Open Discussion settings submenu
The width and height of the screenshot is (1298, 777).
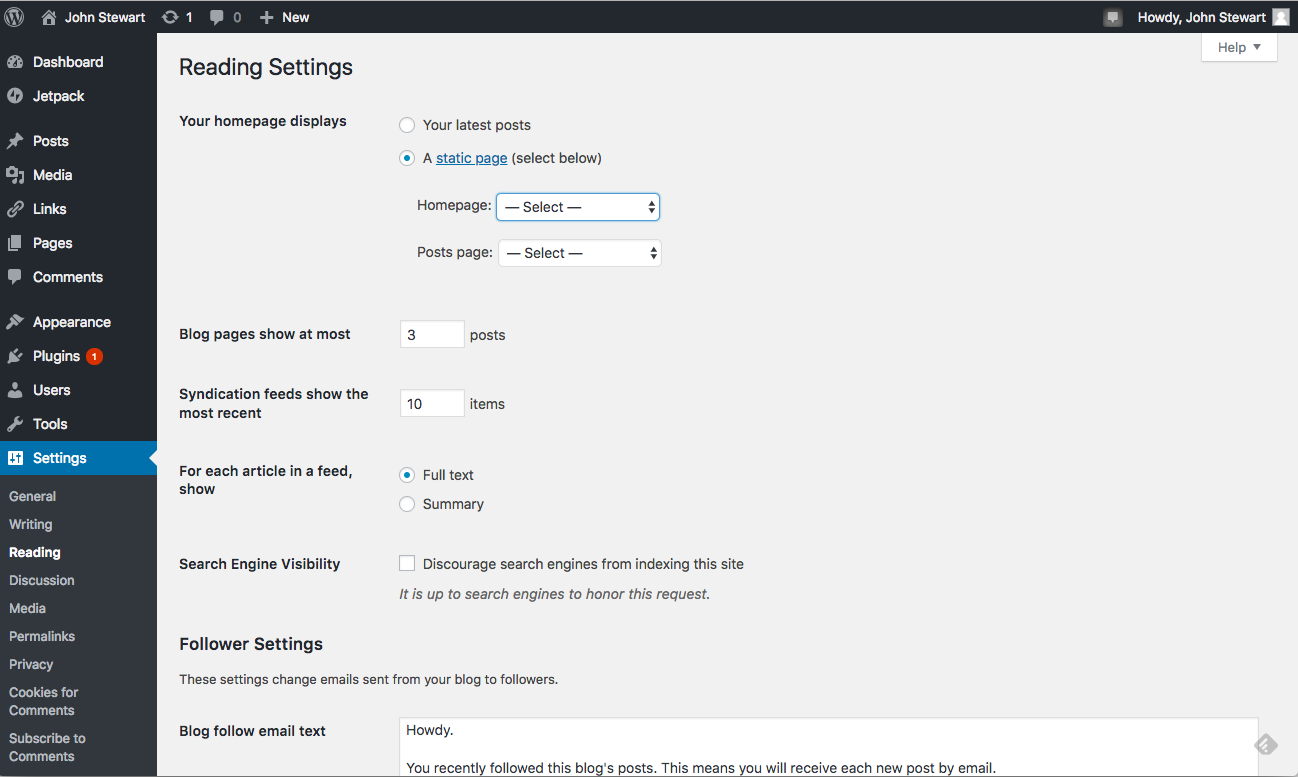pyautogui.click(x=42, y=580)
